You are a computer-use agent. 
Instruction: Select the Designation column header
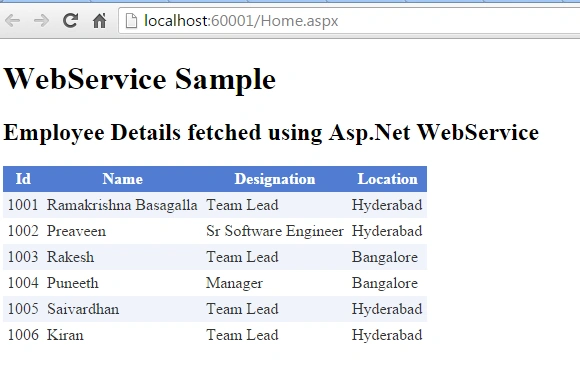(275, 179)
